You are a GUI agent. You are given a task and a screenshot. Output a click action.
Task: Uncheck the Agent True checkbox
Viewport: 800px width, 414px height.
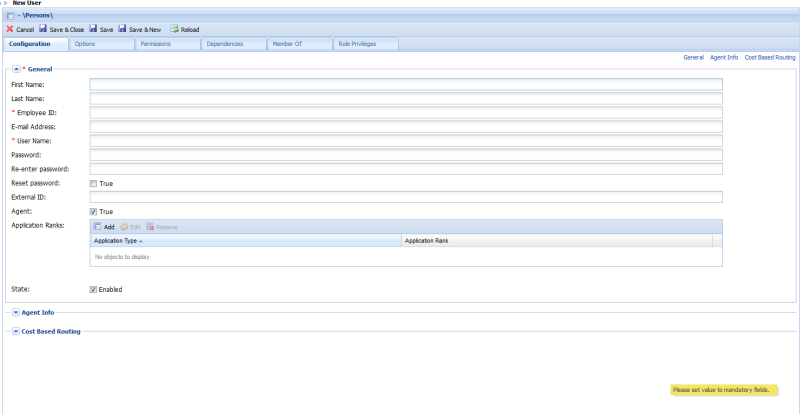click(x=94, y=212)
